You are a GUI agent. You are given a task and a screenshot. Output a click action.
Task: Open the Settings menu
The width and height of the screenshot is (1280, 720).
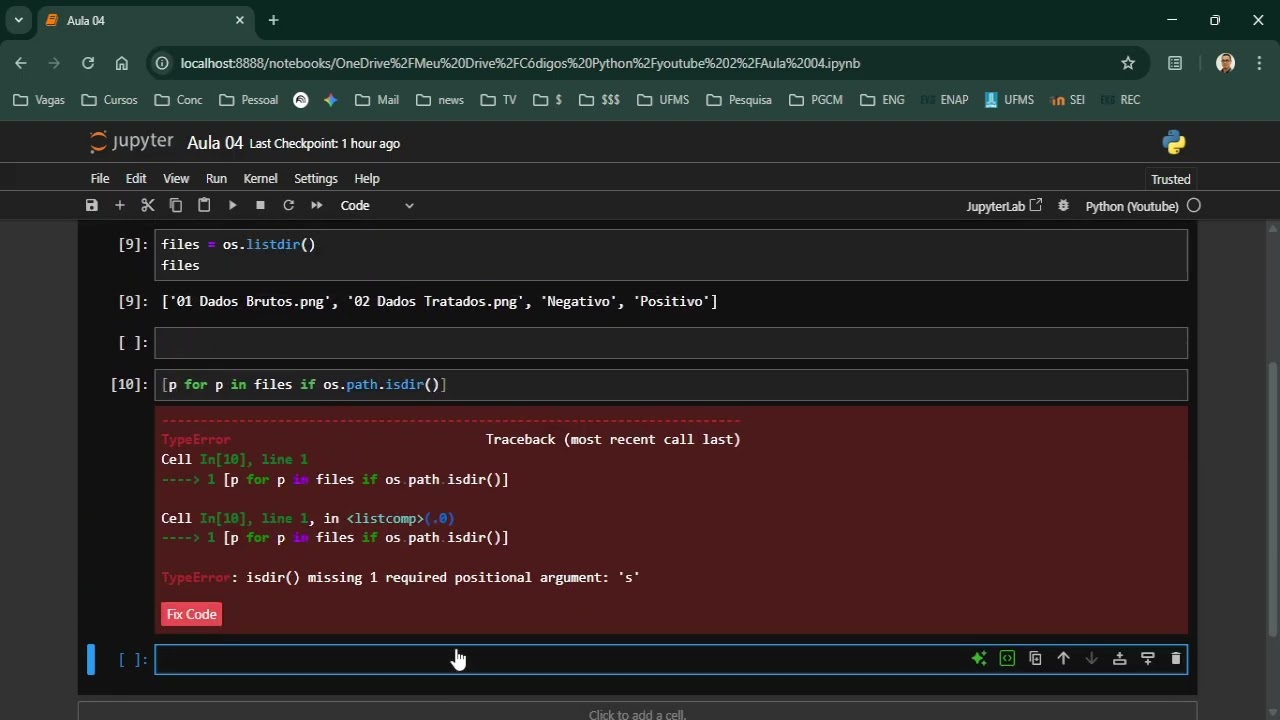[x=316, y=178]
